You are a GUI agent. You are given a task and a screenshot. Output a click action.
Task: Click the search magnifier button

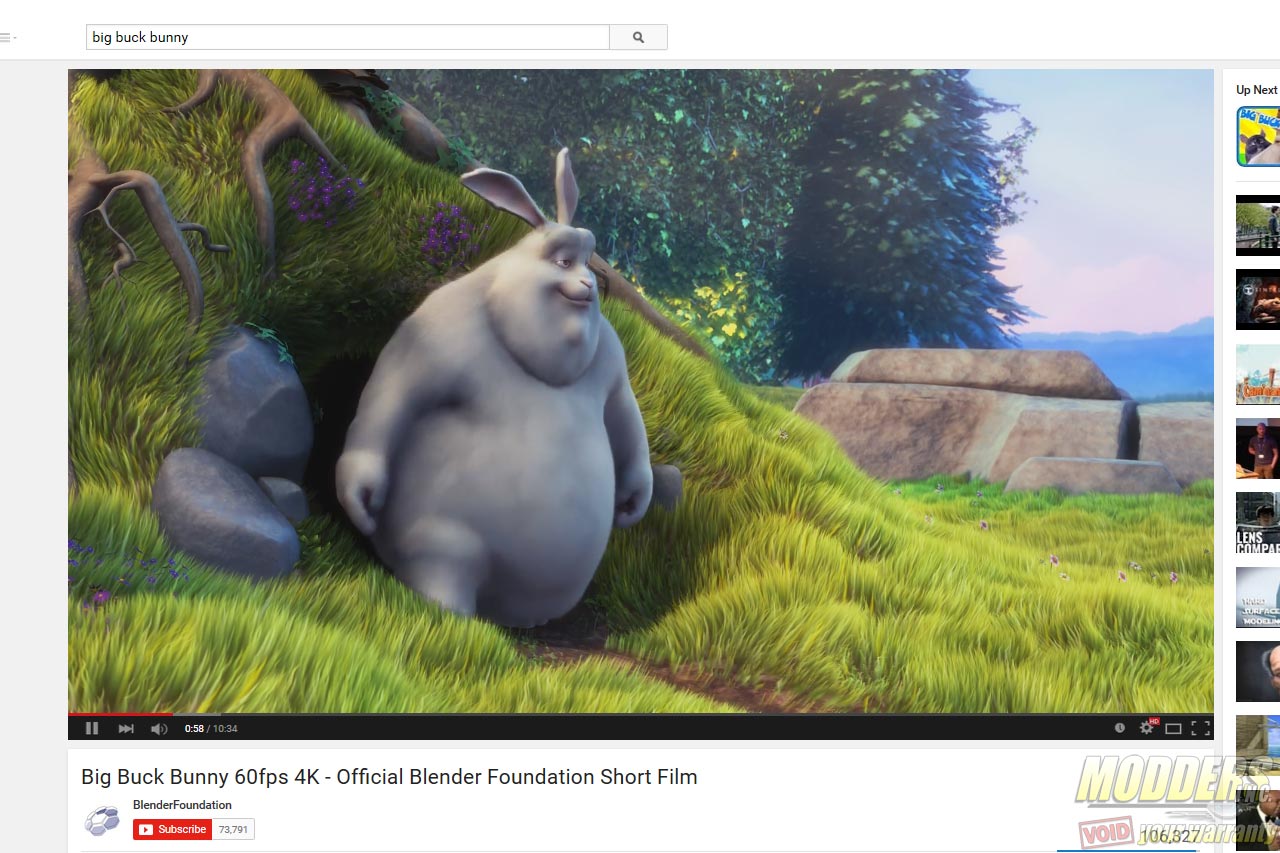[639, 37]
